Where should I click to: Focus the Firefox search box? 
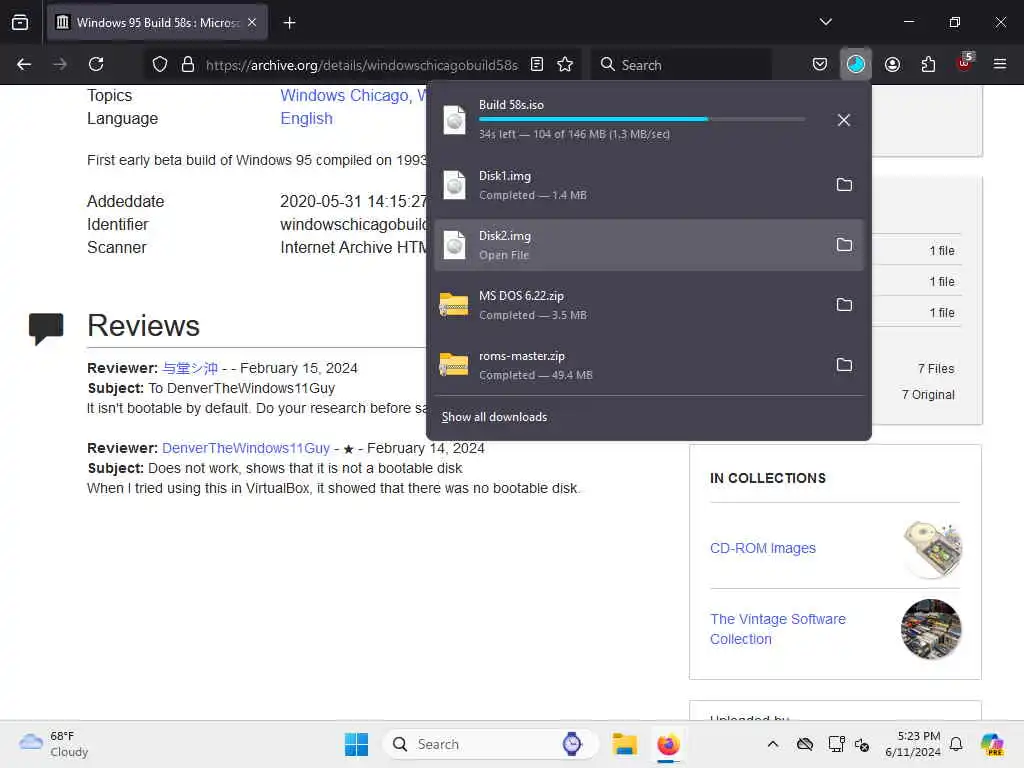coord(682,64)
